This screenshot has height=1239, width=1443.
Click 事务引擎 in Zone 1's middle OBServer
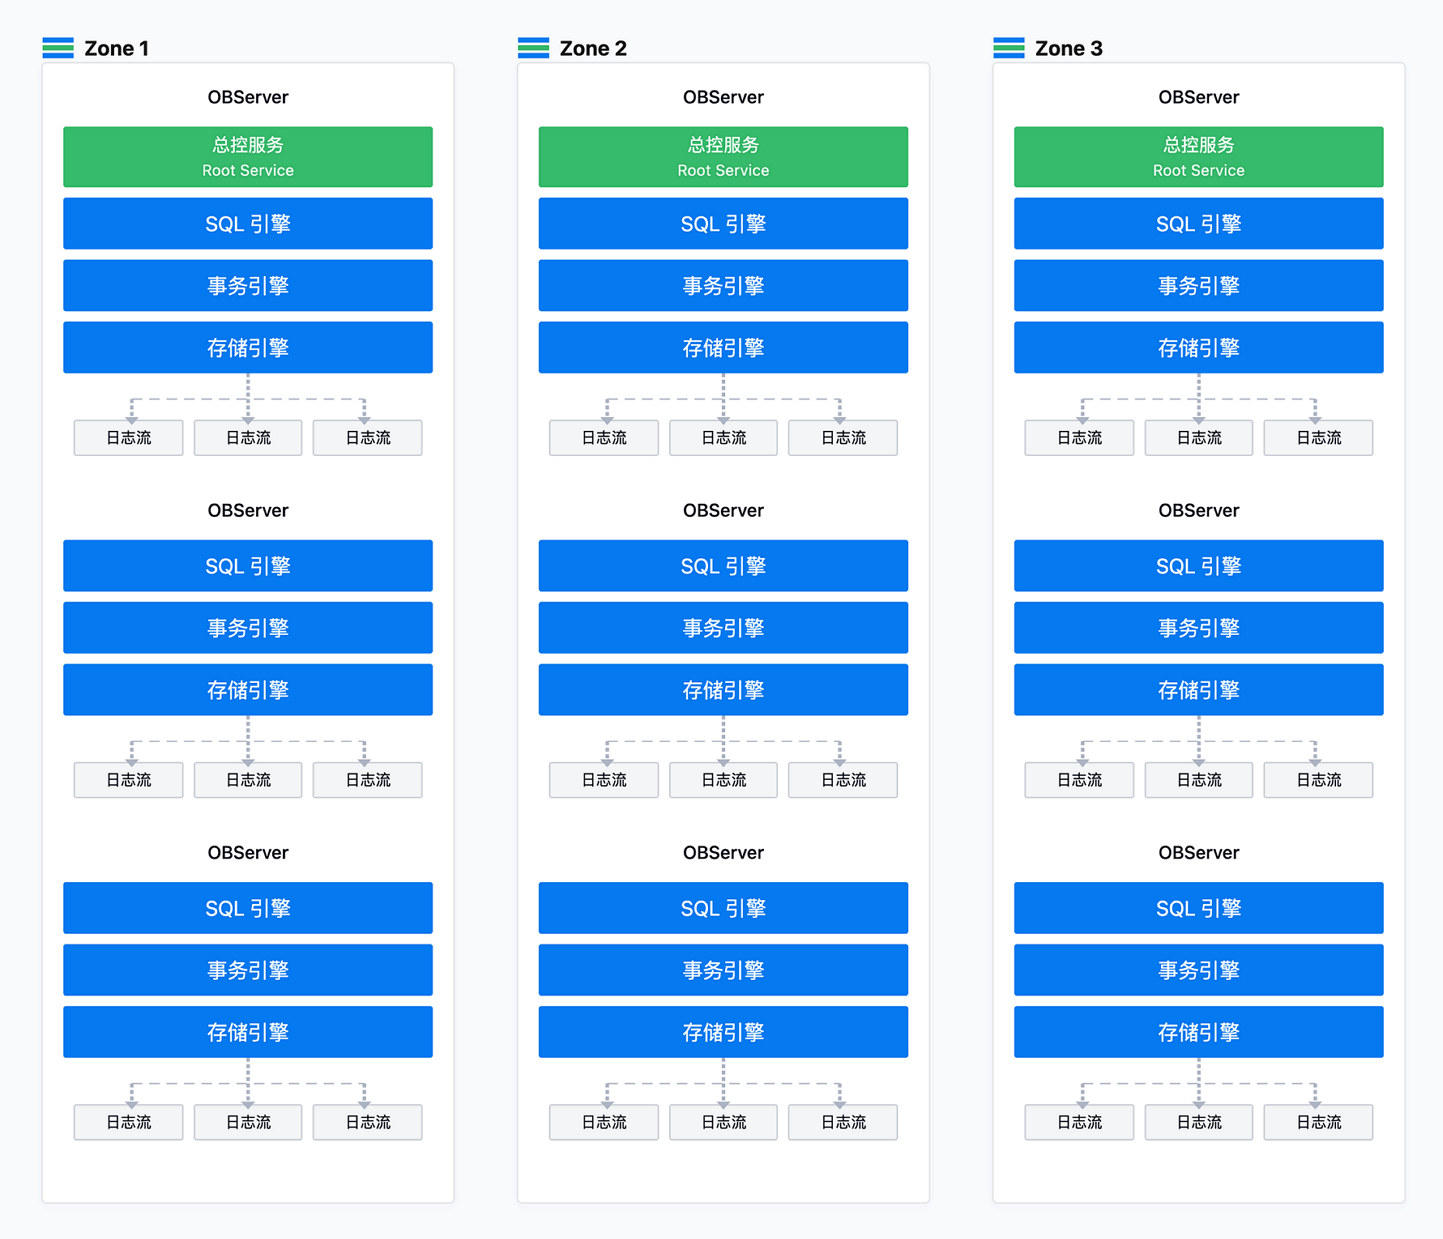coord(248,628)
